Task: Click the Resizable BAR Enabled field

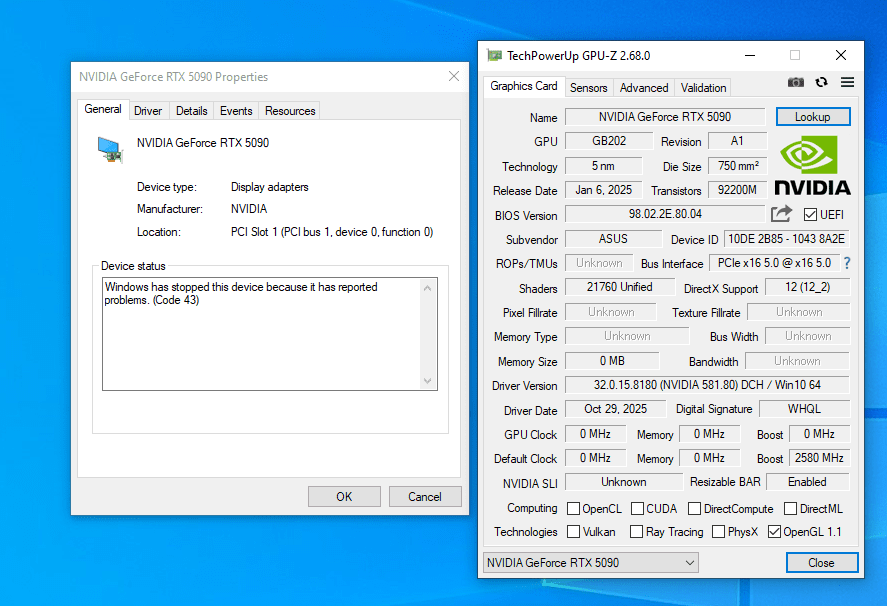Action: 807,482
